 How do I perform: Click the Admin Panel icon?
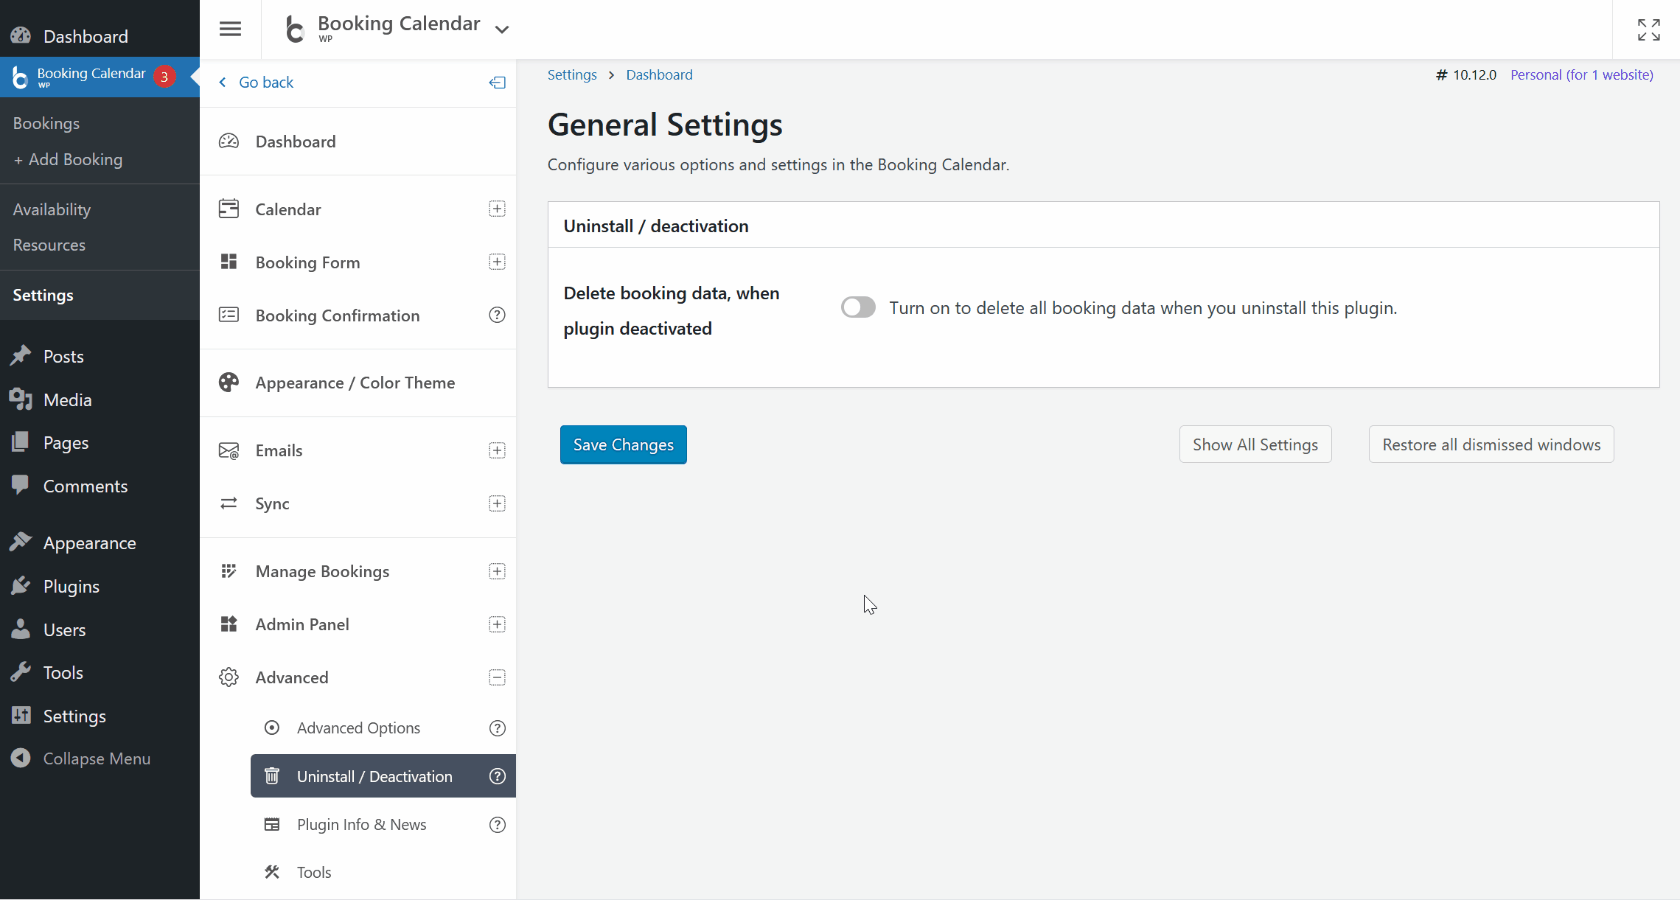[x=229, y=624]
